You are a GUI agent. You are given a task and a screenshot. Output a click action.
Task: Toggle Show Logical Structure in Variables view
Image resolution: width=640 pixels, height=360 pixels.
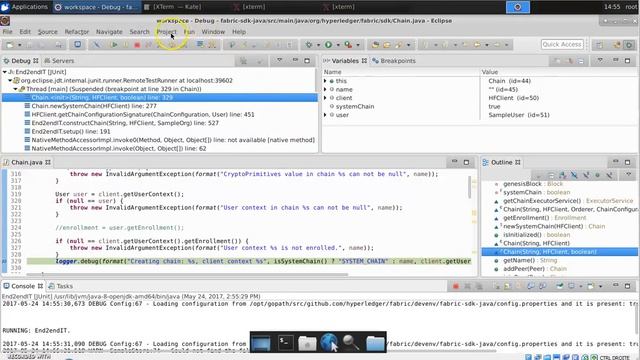[x=569, y=61]
